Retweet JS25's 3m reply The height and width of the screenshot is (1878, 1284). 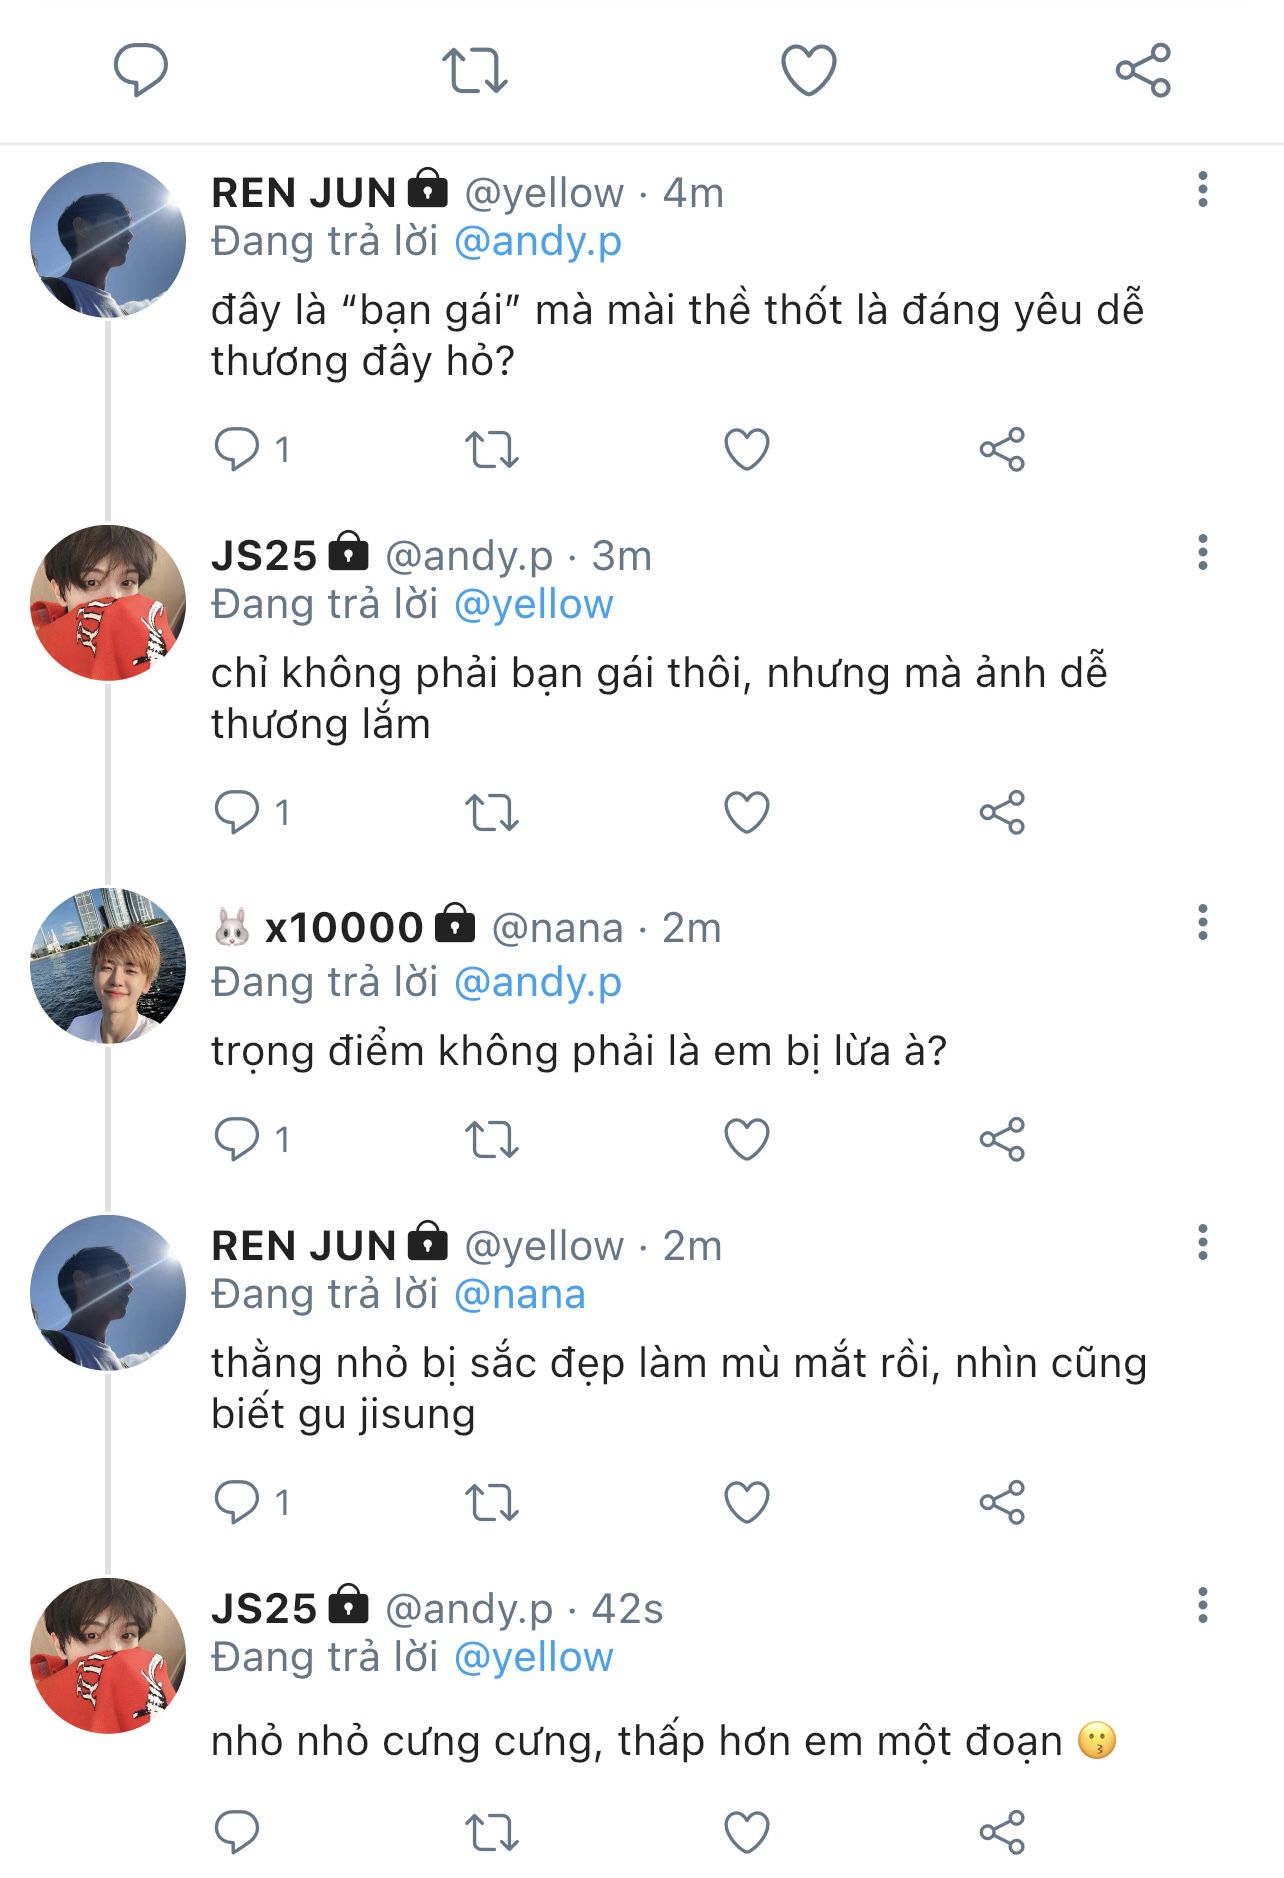pyautogui.click(x=492, y=812)
